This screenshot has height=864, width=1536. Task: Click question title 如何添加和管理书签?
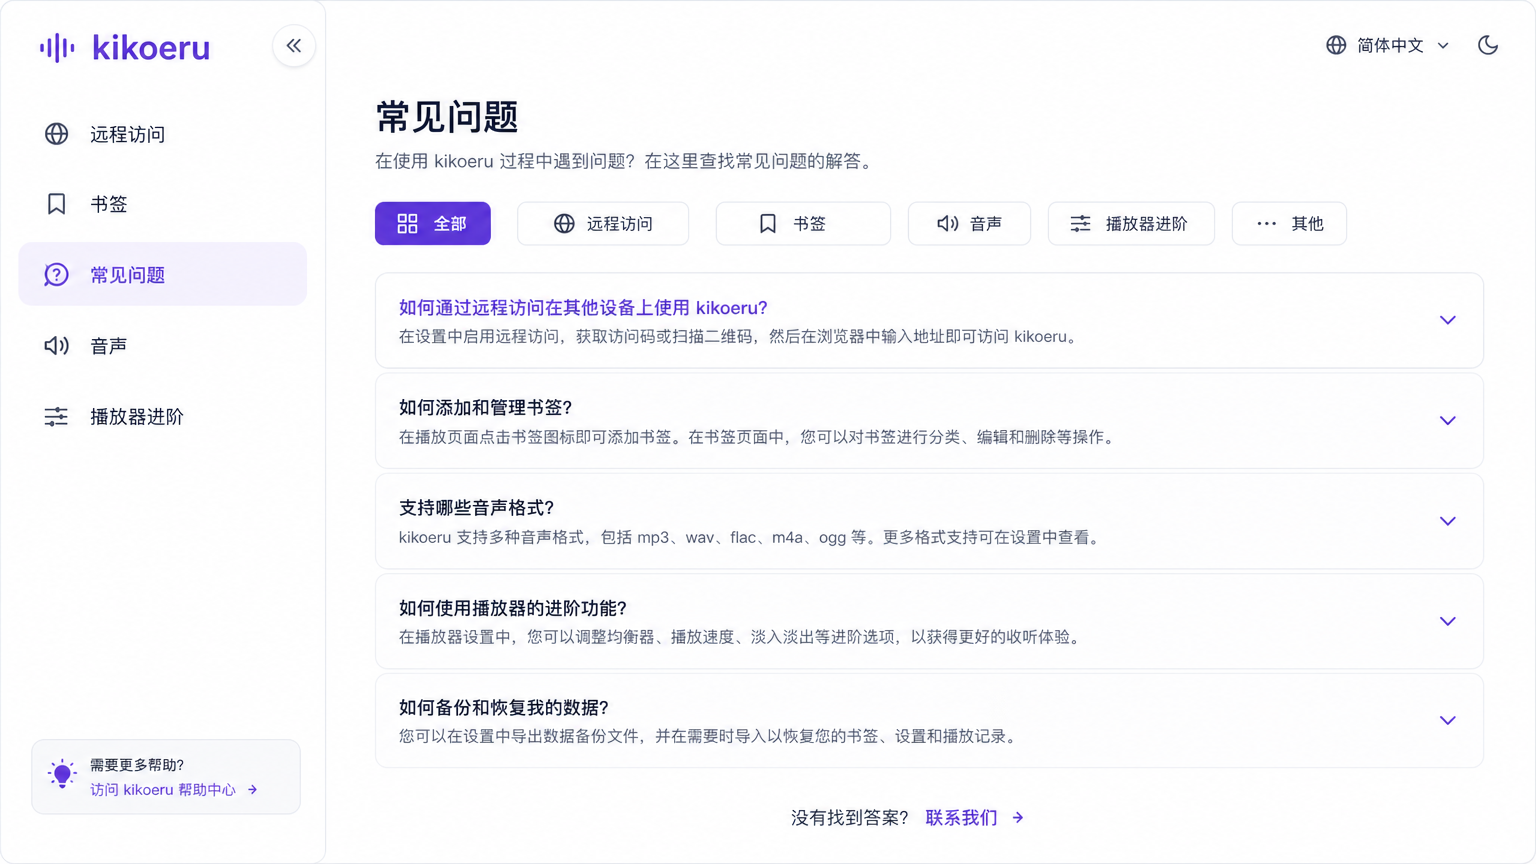pyautogui.click(x=486, y=408)
